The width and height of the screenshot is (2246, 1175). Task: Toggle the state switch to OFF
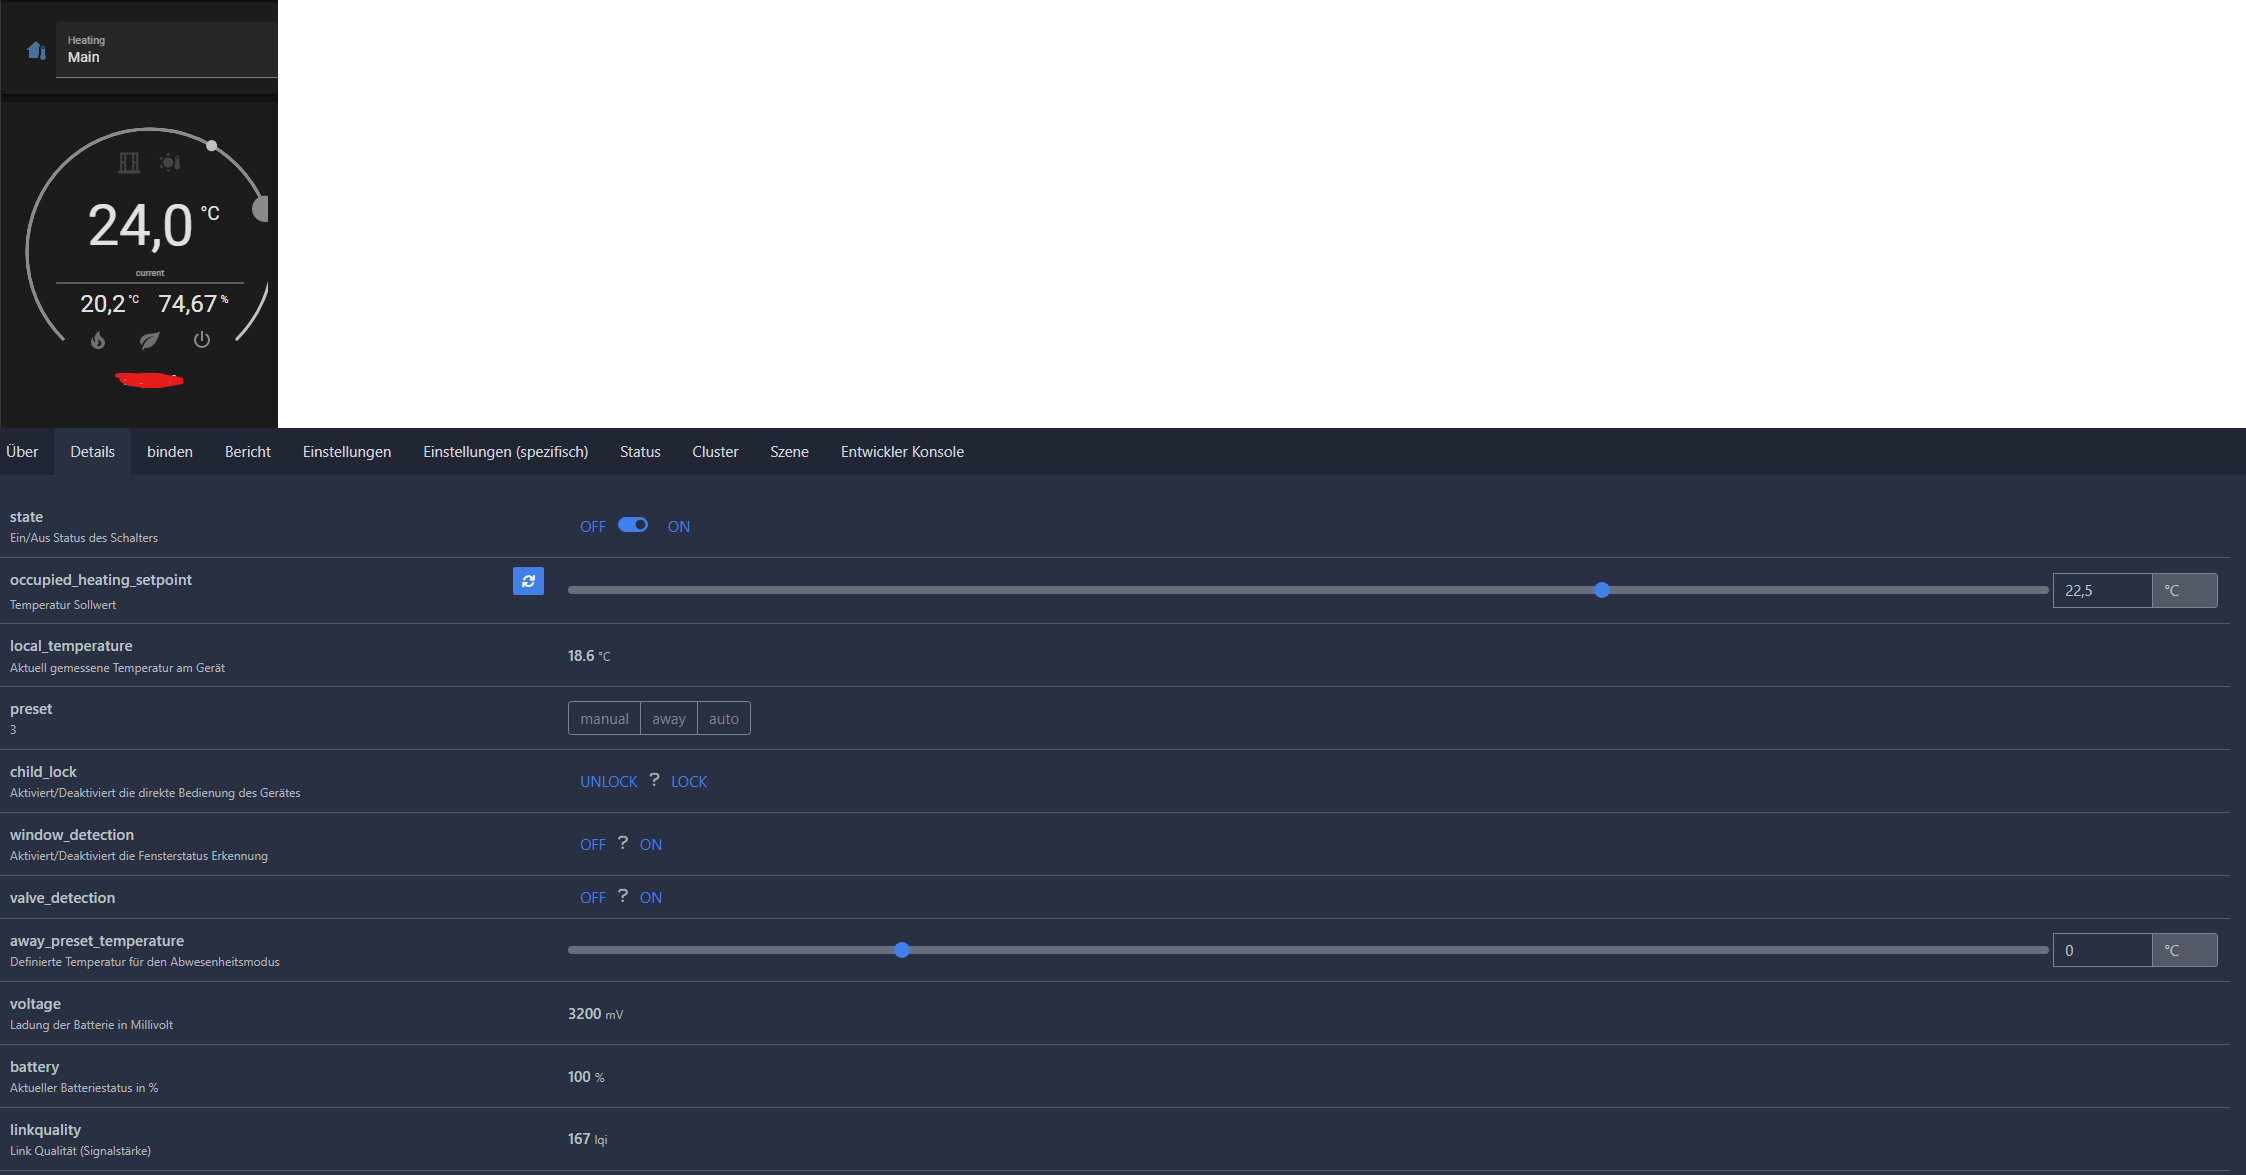coord(592,525)
